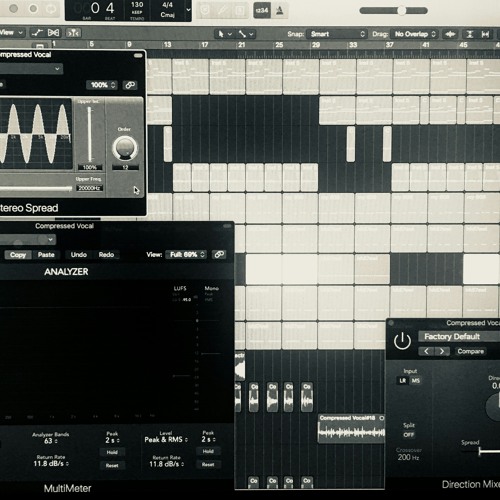Click the link icon in the MultiMeter header
The width and height of the screenshot is (500, 500).
pos(219,255)
